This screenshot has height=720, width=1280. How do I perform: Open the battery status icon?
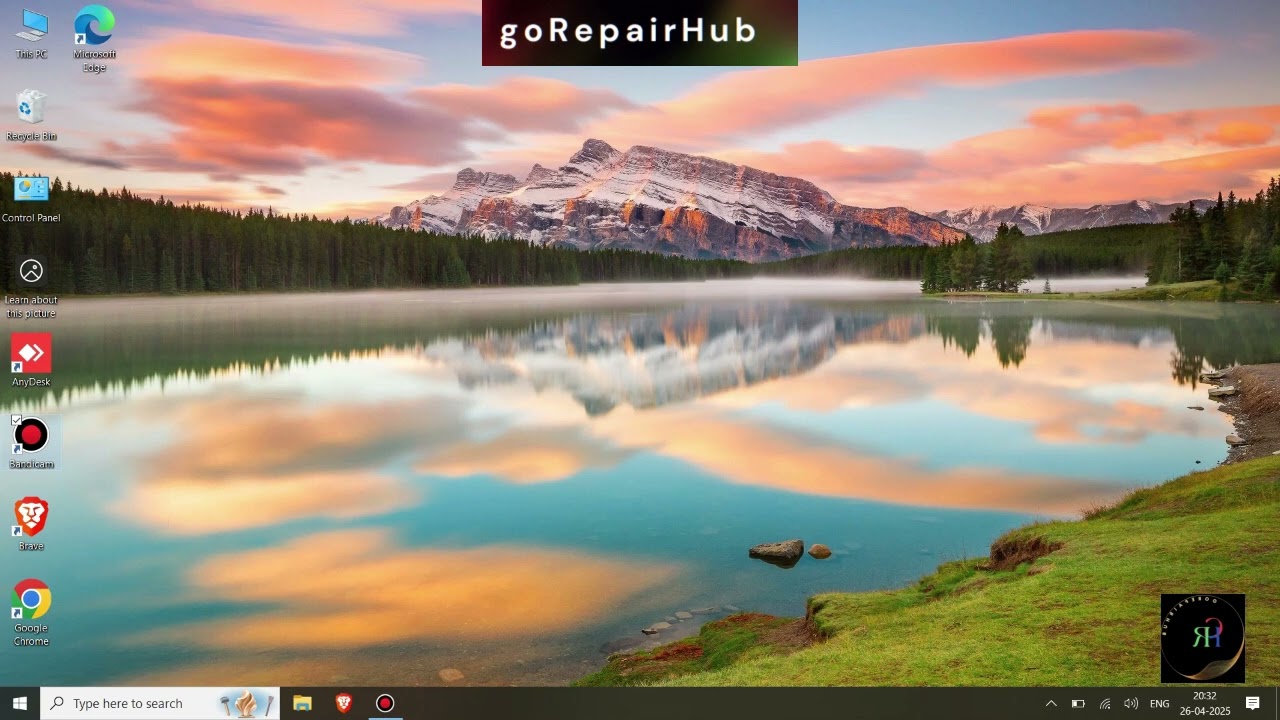[x=1078, y=703]
